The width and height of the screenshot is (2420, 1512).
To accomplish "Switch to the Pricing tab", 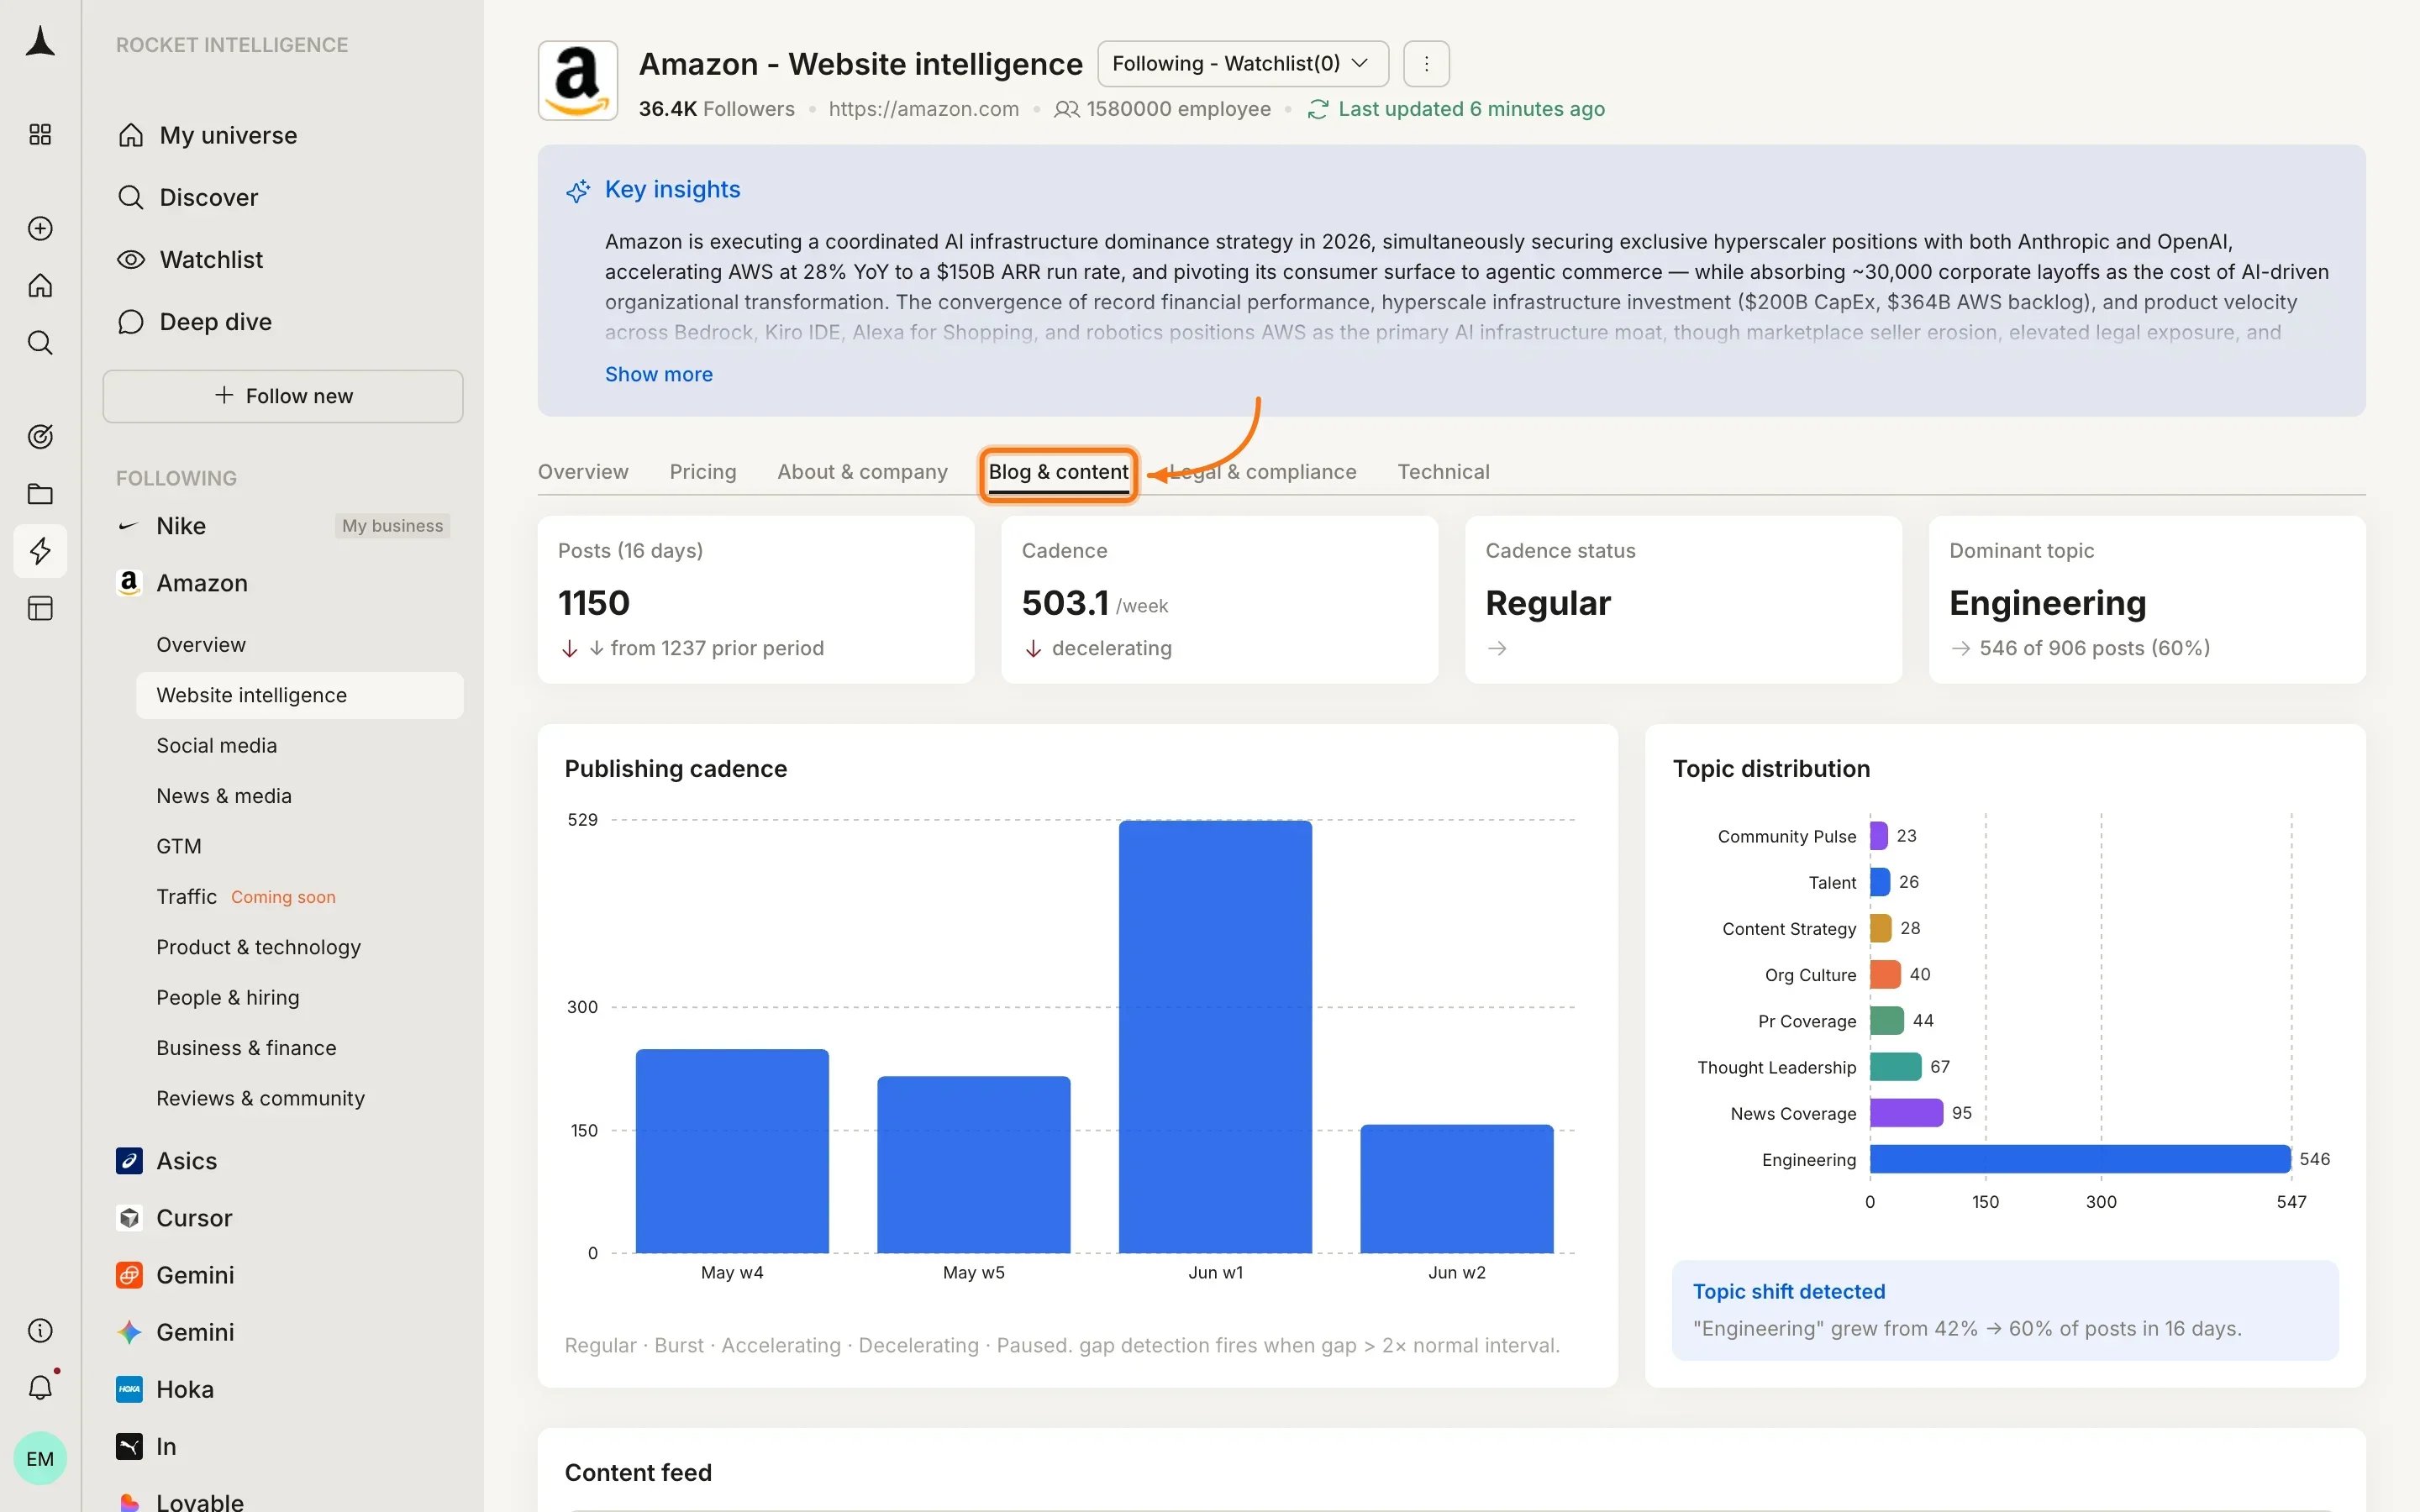I will click(703, 472).
